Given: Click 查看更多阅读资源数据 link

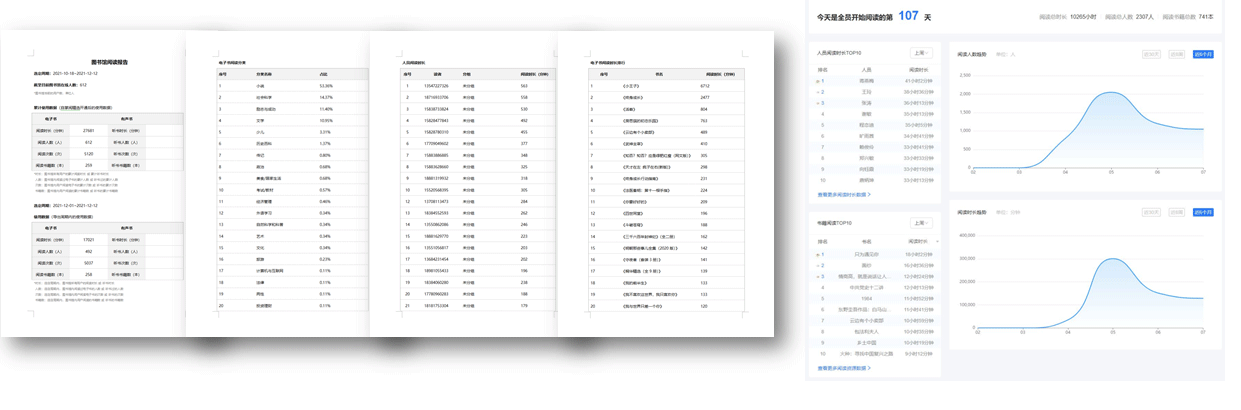Looking at the screenshot, I should 844,368.
